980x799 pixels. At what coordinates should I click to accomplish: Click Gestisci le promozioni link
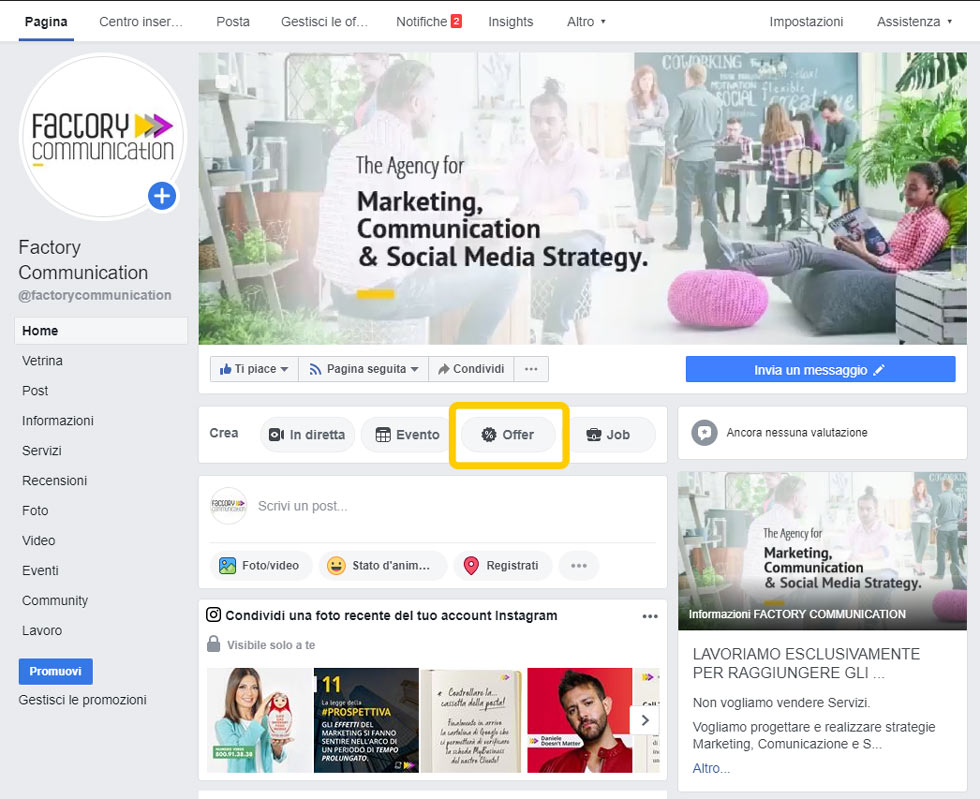click(x=82, y=700)
